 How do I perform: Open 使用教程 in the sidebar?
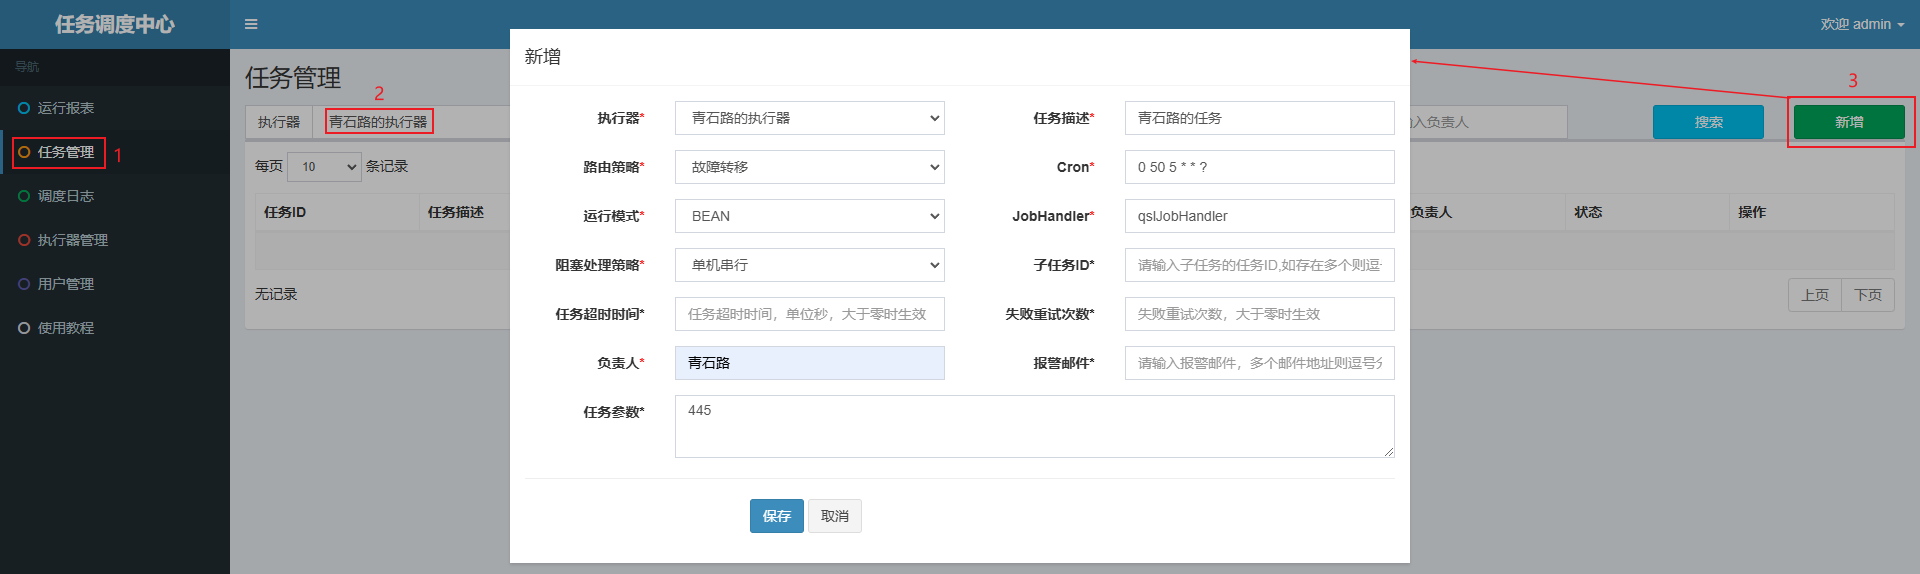(x=66, y=328)
